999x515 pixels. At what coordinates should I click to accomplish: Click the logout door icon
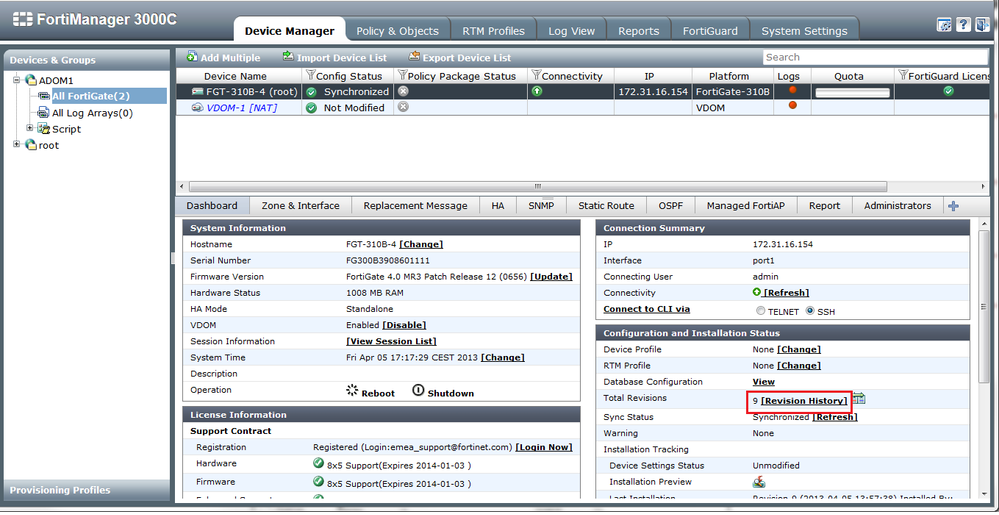pyautogui.click(x=981, y=25)
